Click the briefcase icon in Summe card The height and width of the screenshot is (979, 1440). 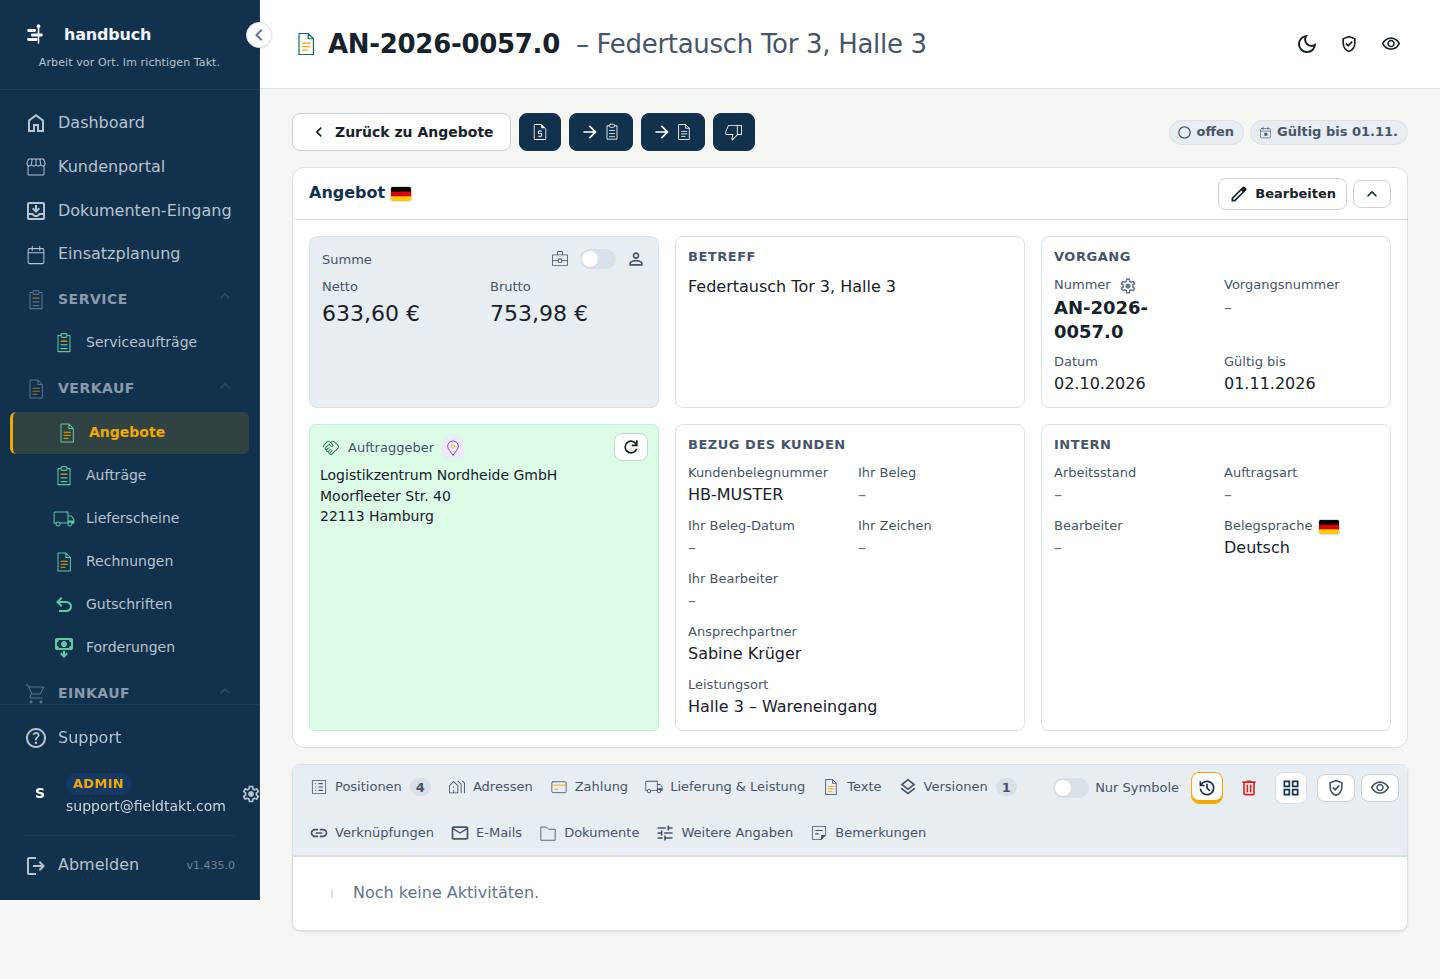(x=560, y=259)
